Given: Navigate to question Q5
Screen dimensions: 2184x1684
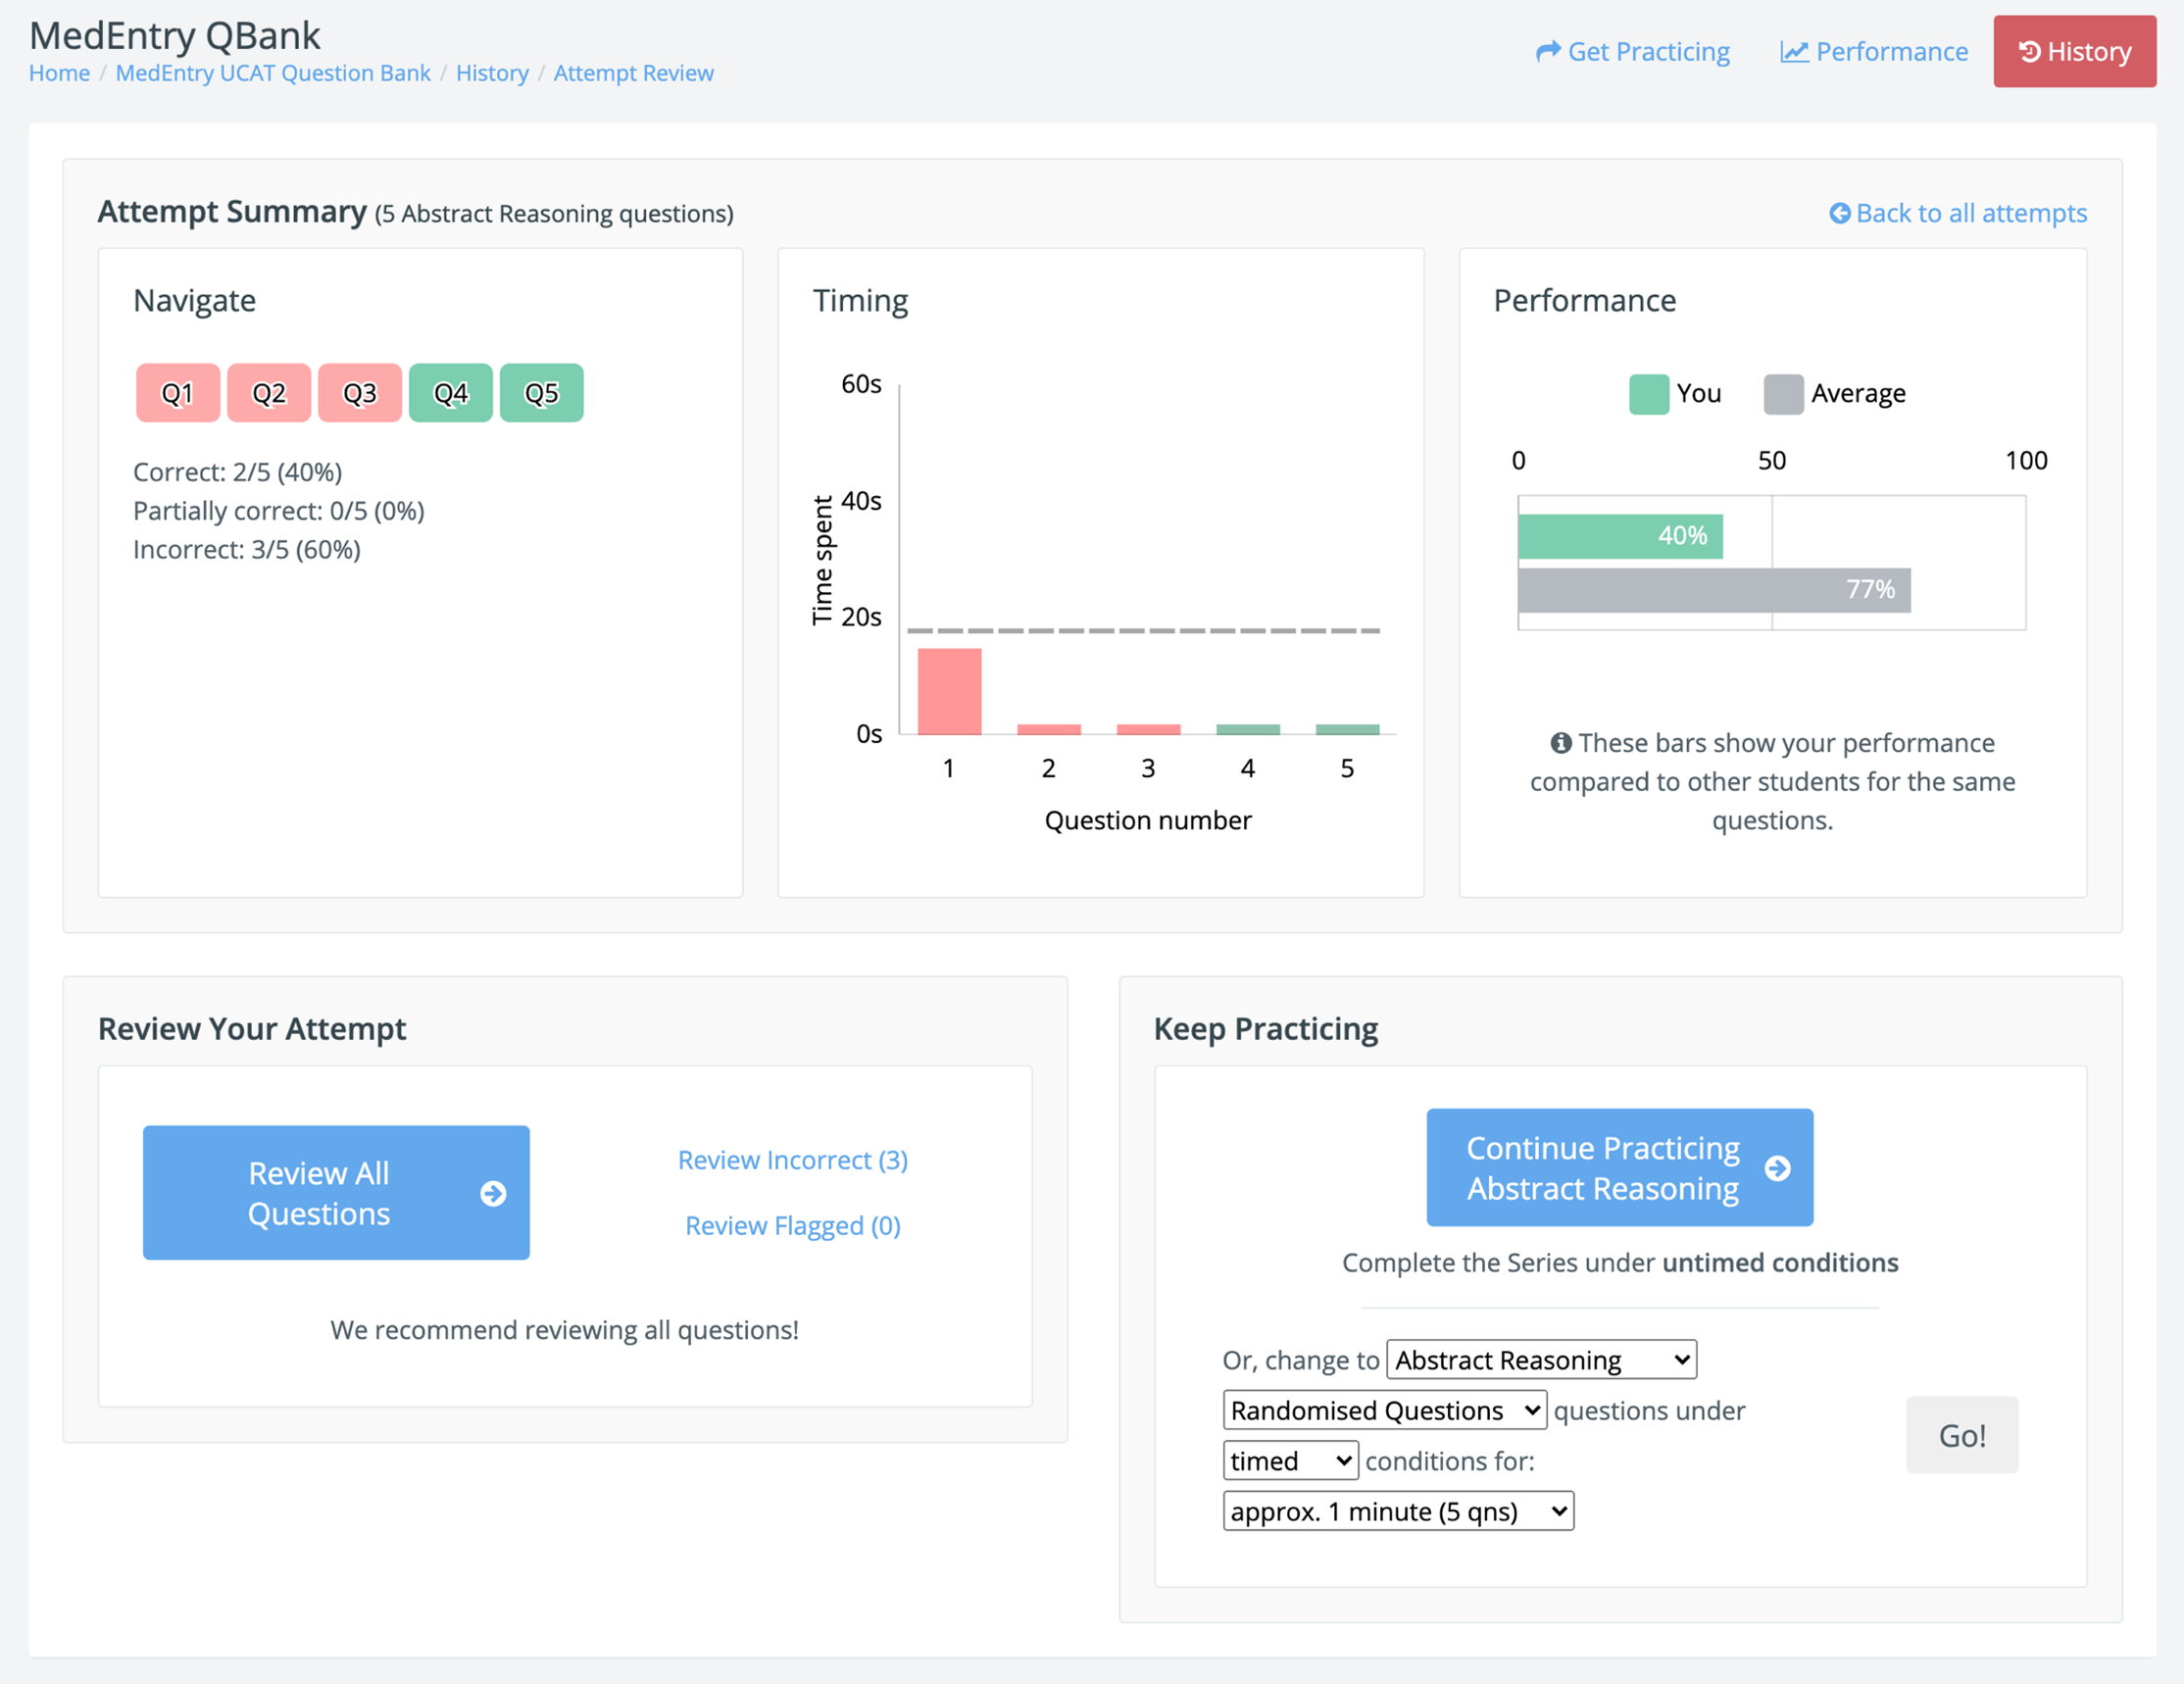Looking at the screenshot, I should point(542,393).
